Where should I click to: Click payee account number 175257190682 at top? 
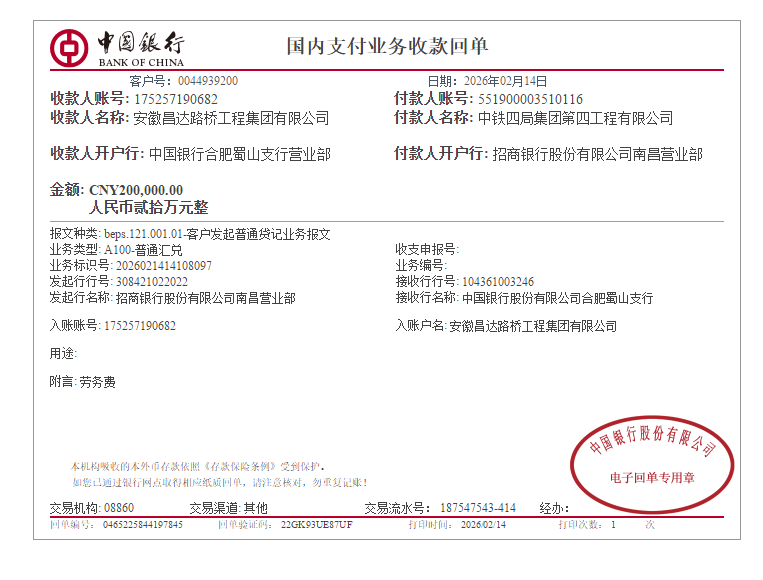(x=175, y=99)
